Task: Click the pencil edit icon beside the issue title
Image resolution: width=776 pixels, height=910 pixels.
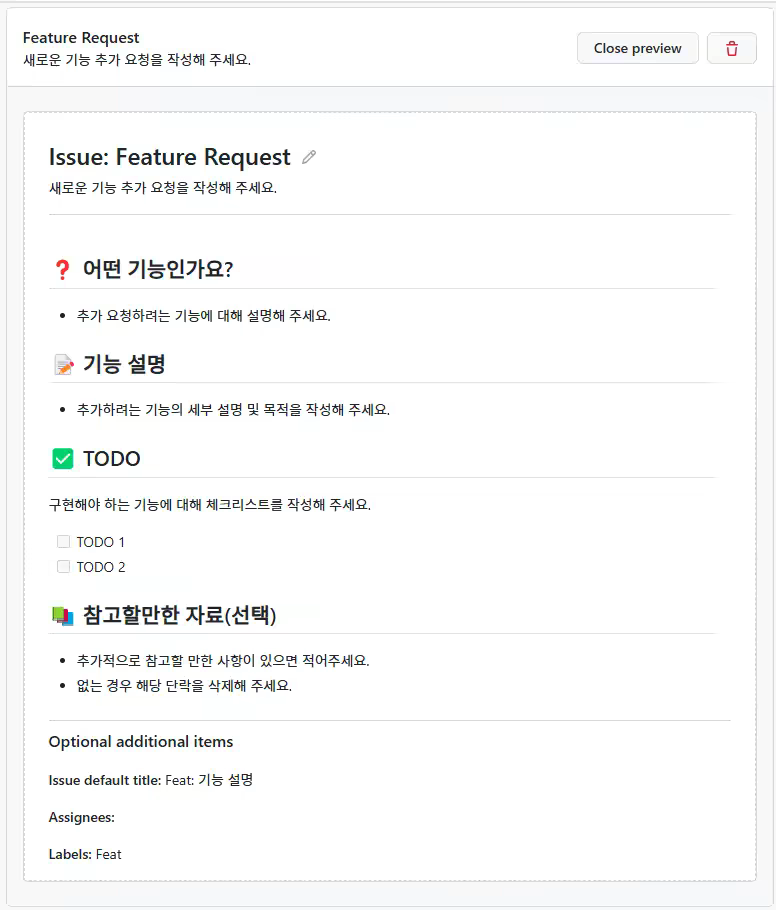Action: pos(308,156)
